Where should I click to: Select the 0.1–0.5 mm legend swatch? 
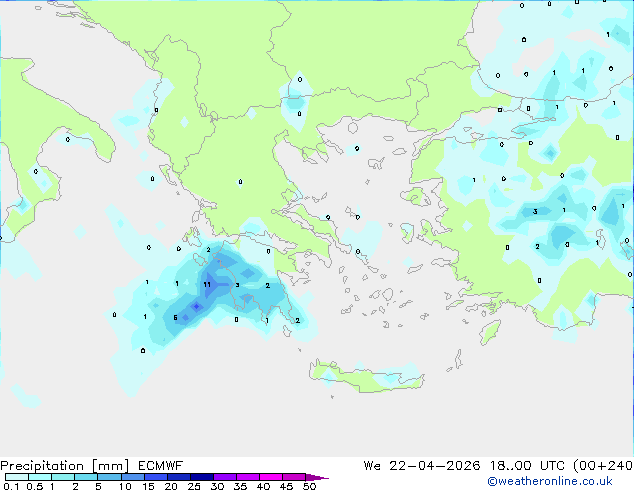point(17,477)
